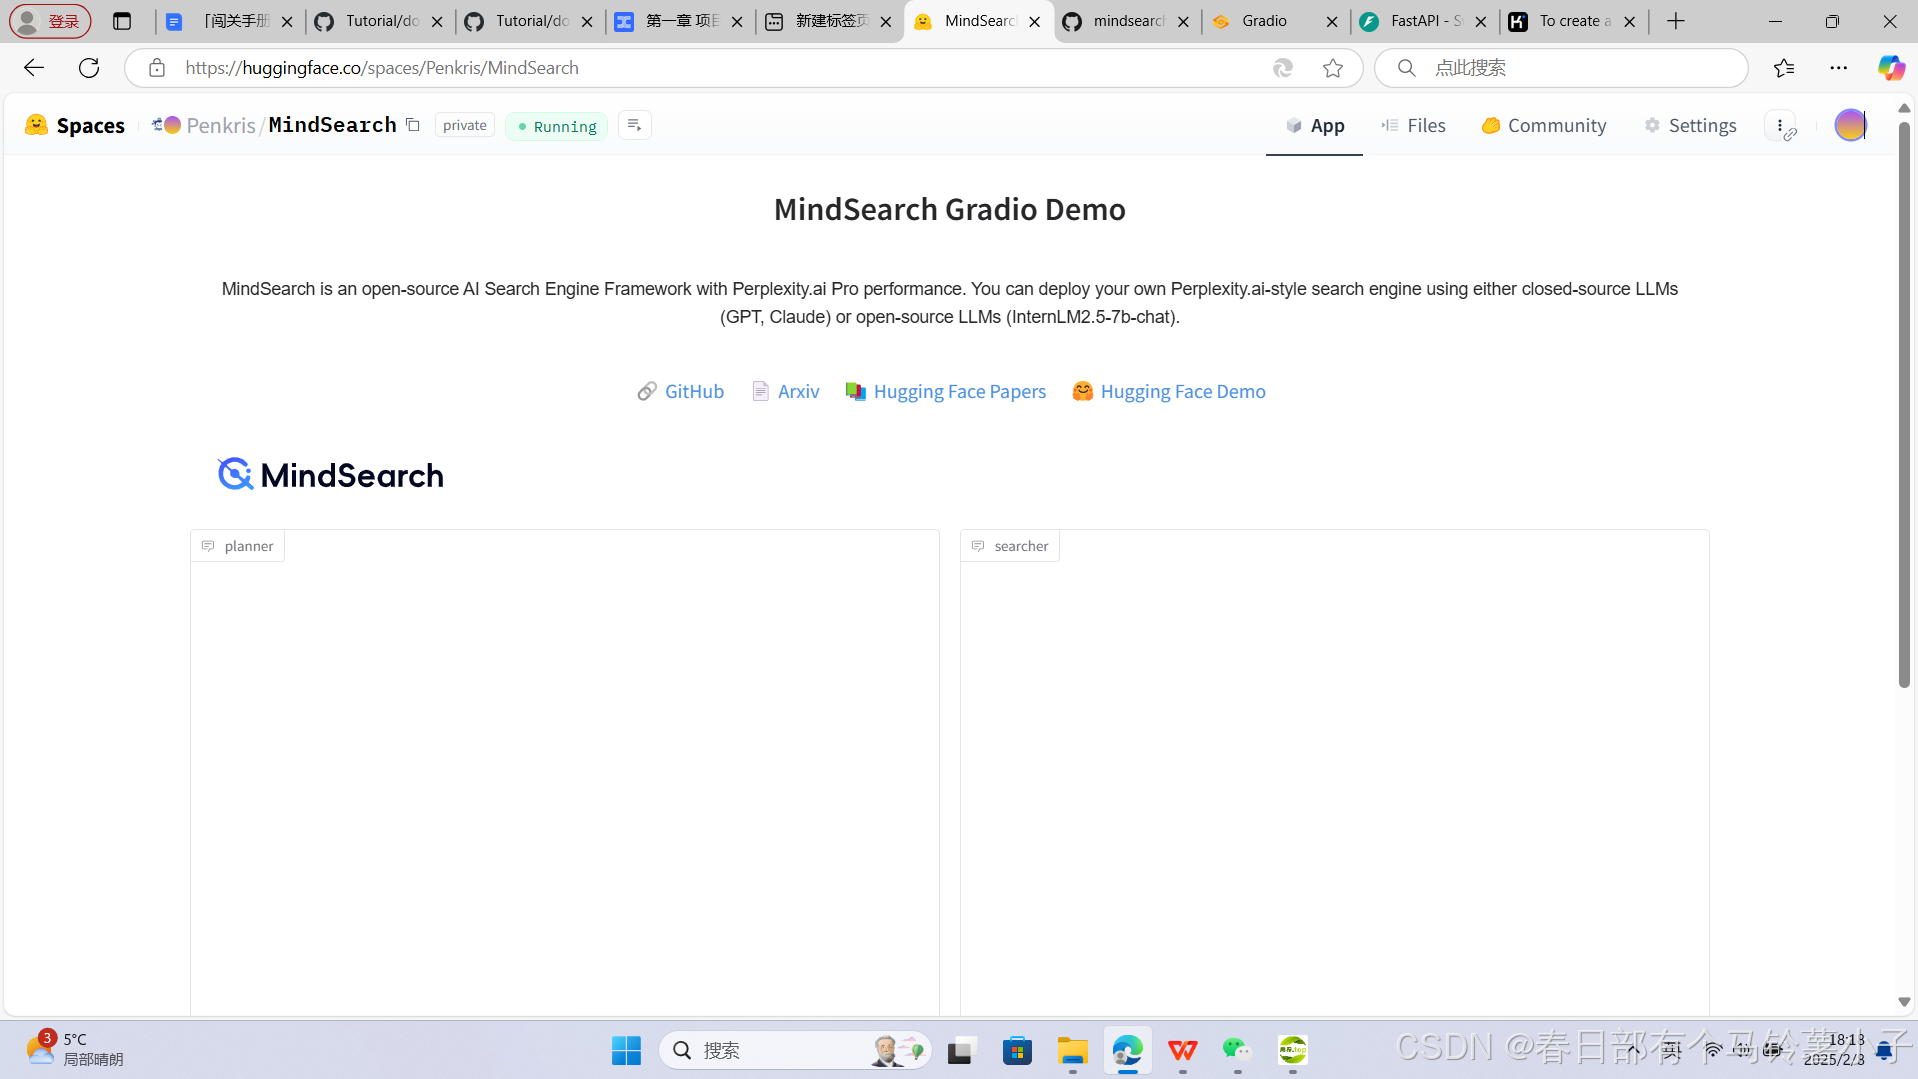Open Copilot from the browser toolbar
This screenshot has height=1079, width=1918.
click(1890, 67)
